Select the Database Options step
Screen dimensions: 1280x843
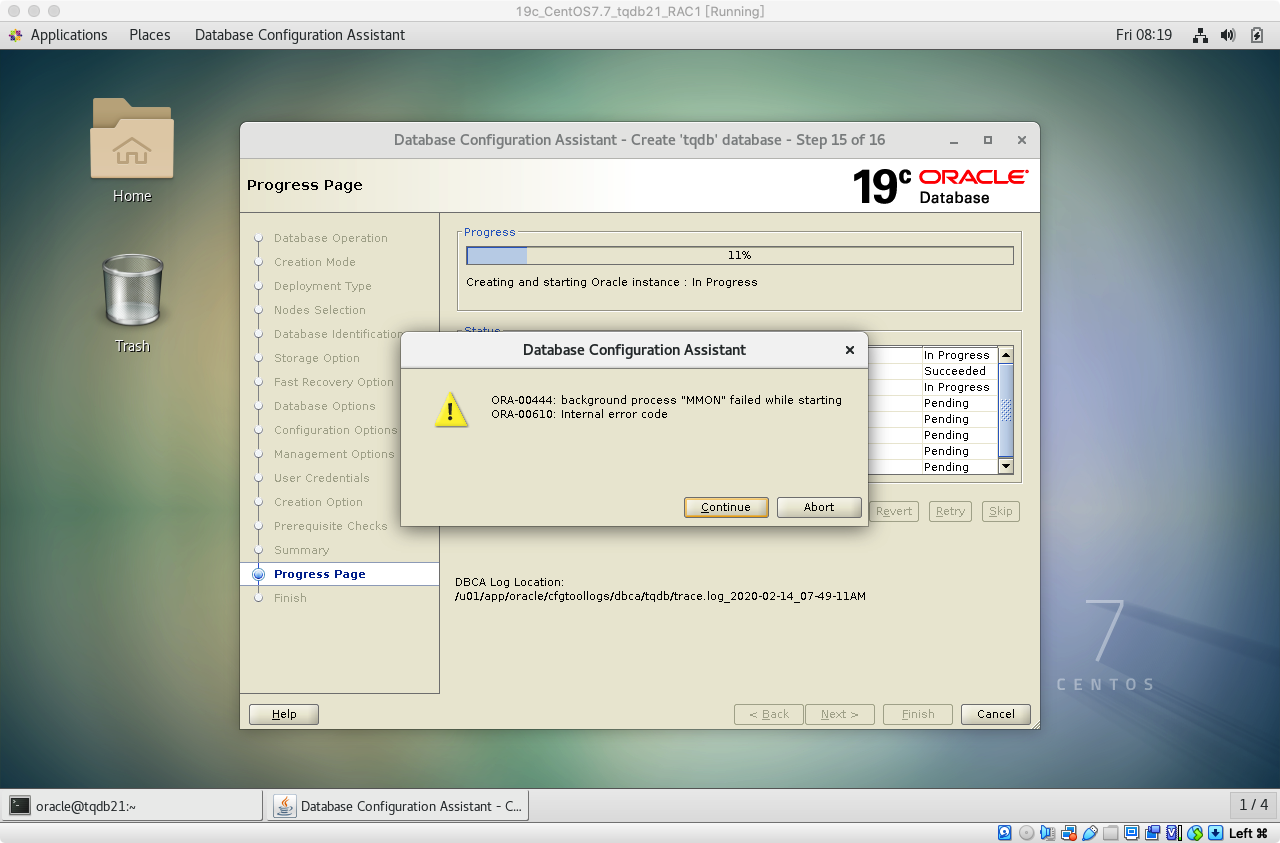[325, 406]
